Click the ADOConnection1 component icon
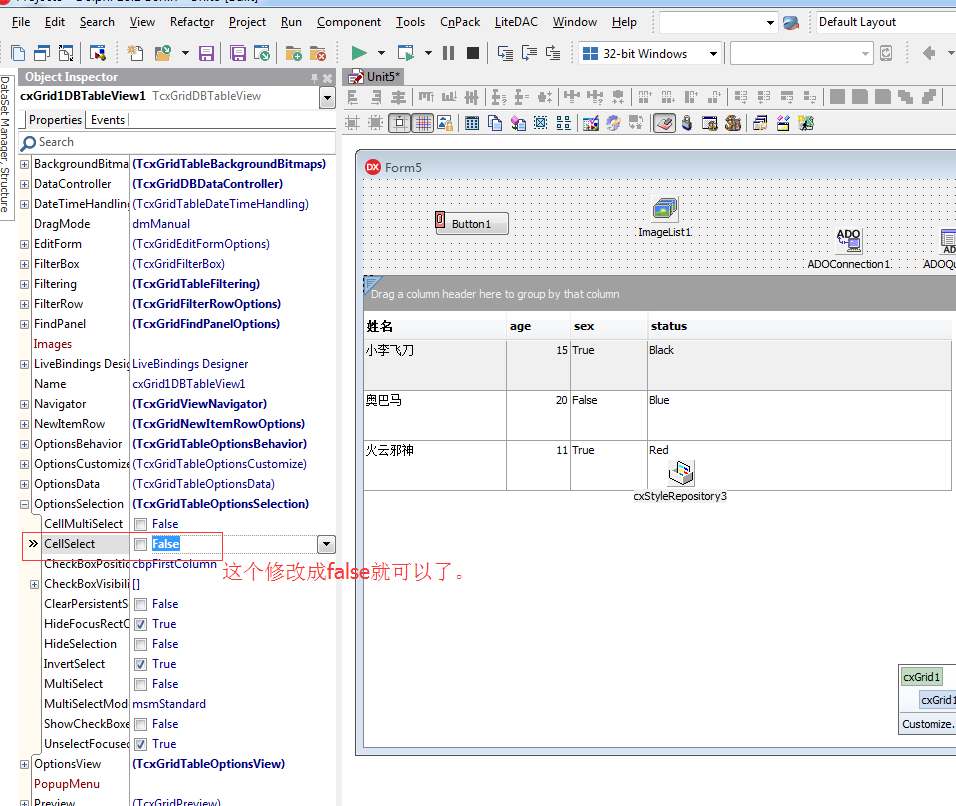This screenshot has width=956, height=806. pos(848,240)
